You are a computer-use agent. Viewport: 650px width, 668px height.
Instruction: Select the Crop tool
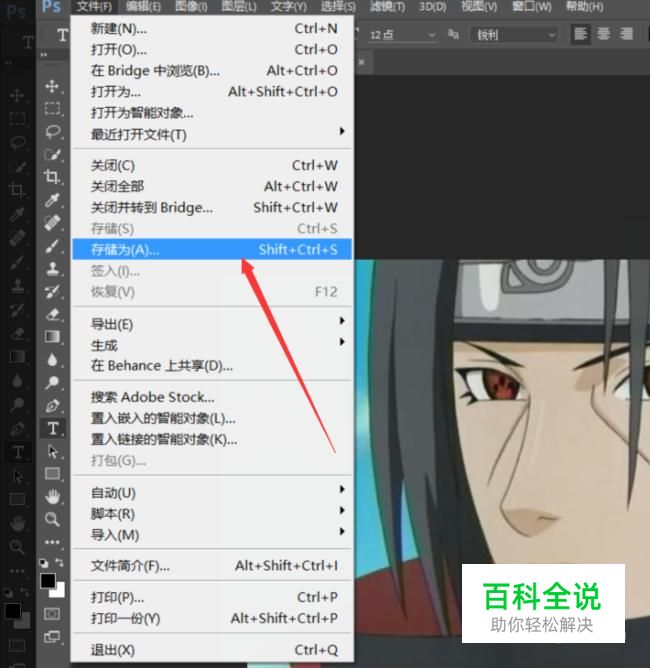click(52, 177)
